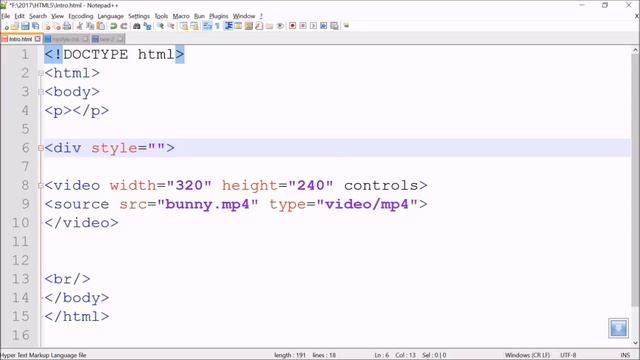Collapse the video fold on line 8
This screenshot has width=640, height=360.
coord(41,186)
